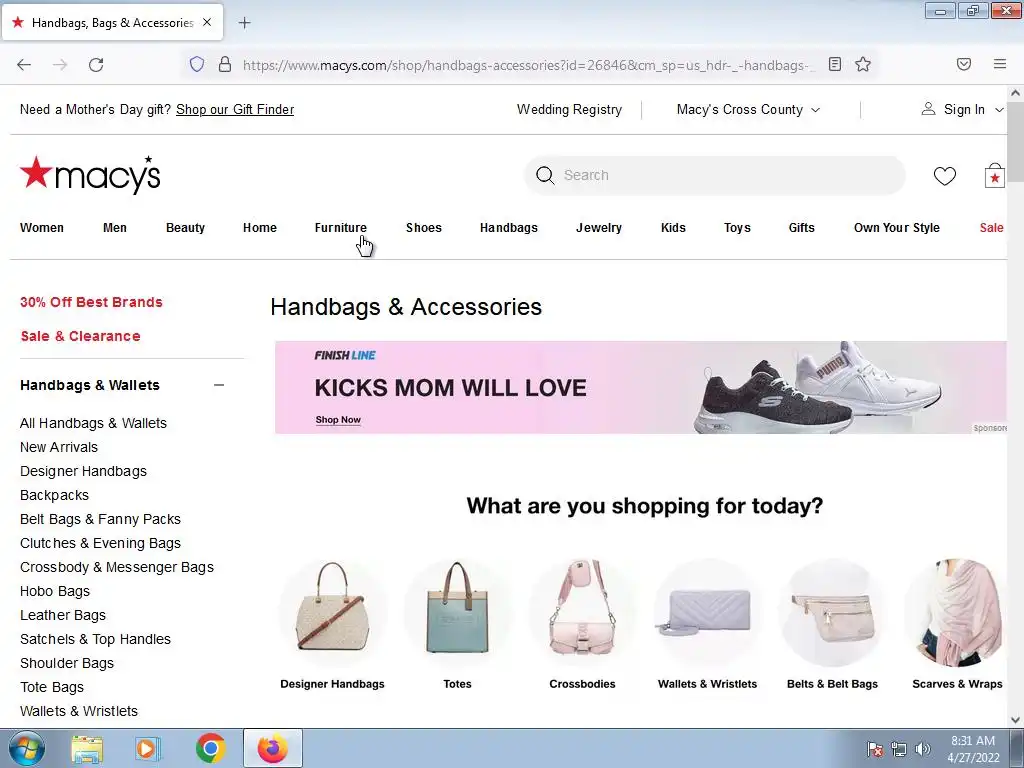Expand the Macy's Cross County store dropdown
The height and width of the screenshot is (768, 1024).
[748, 110]
